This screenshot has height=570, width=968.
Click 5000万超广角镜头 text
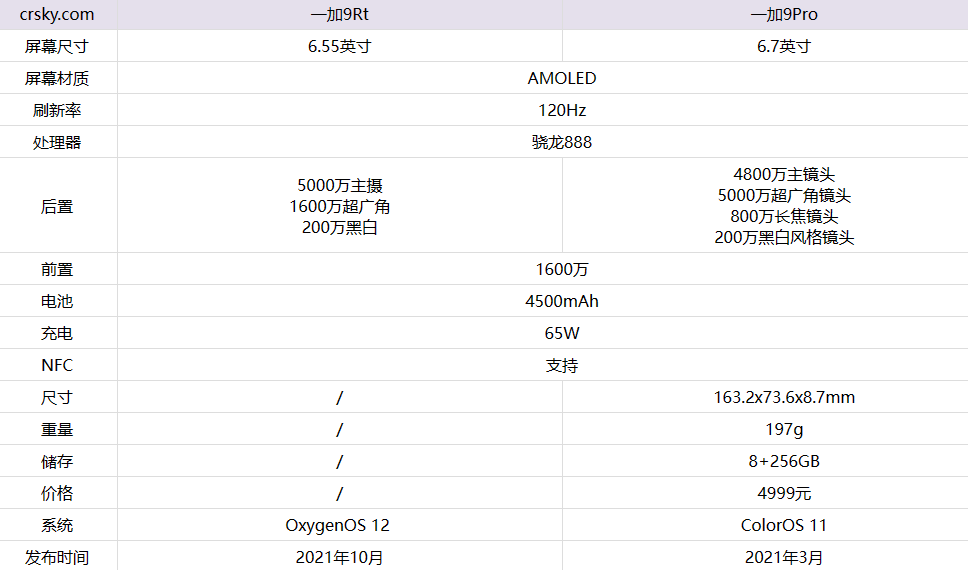click(x=784, y=196)
